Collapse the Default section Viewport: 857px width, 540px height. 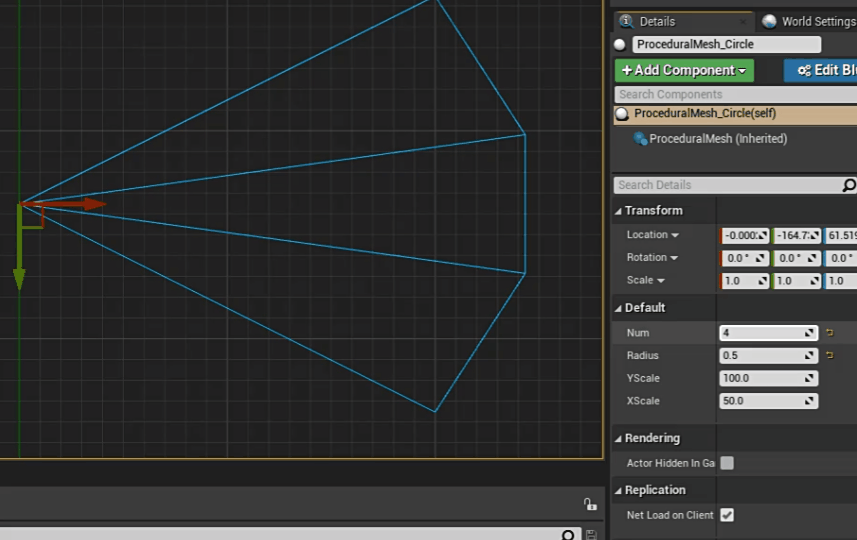[618, 308]
